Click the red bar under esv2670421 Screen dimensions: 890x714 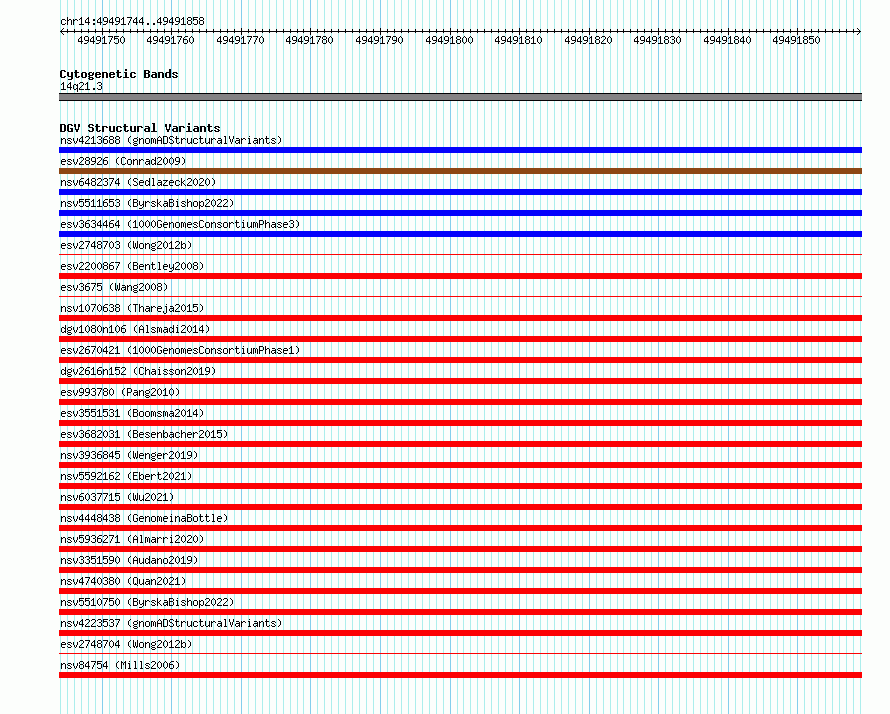(x=460, y=360)
